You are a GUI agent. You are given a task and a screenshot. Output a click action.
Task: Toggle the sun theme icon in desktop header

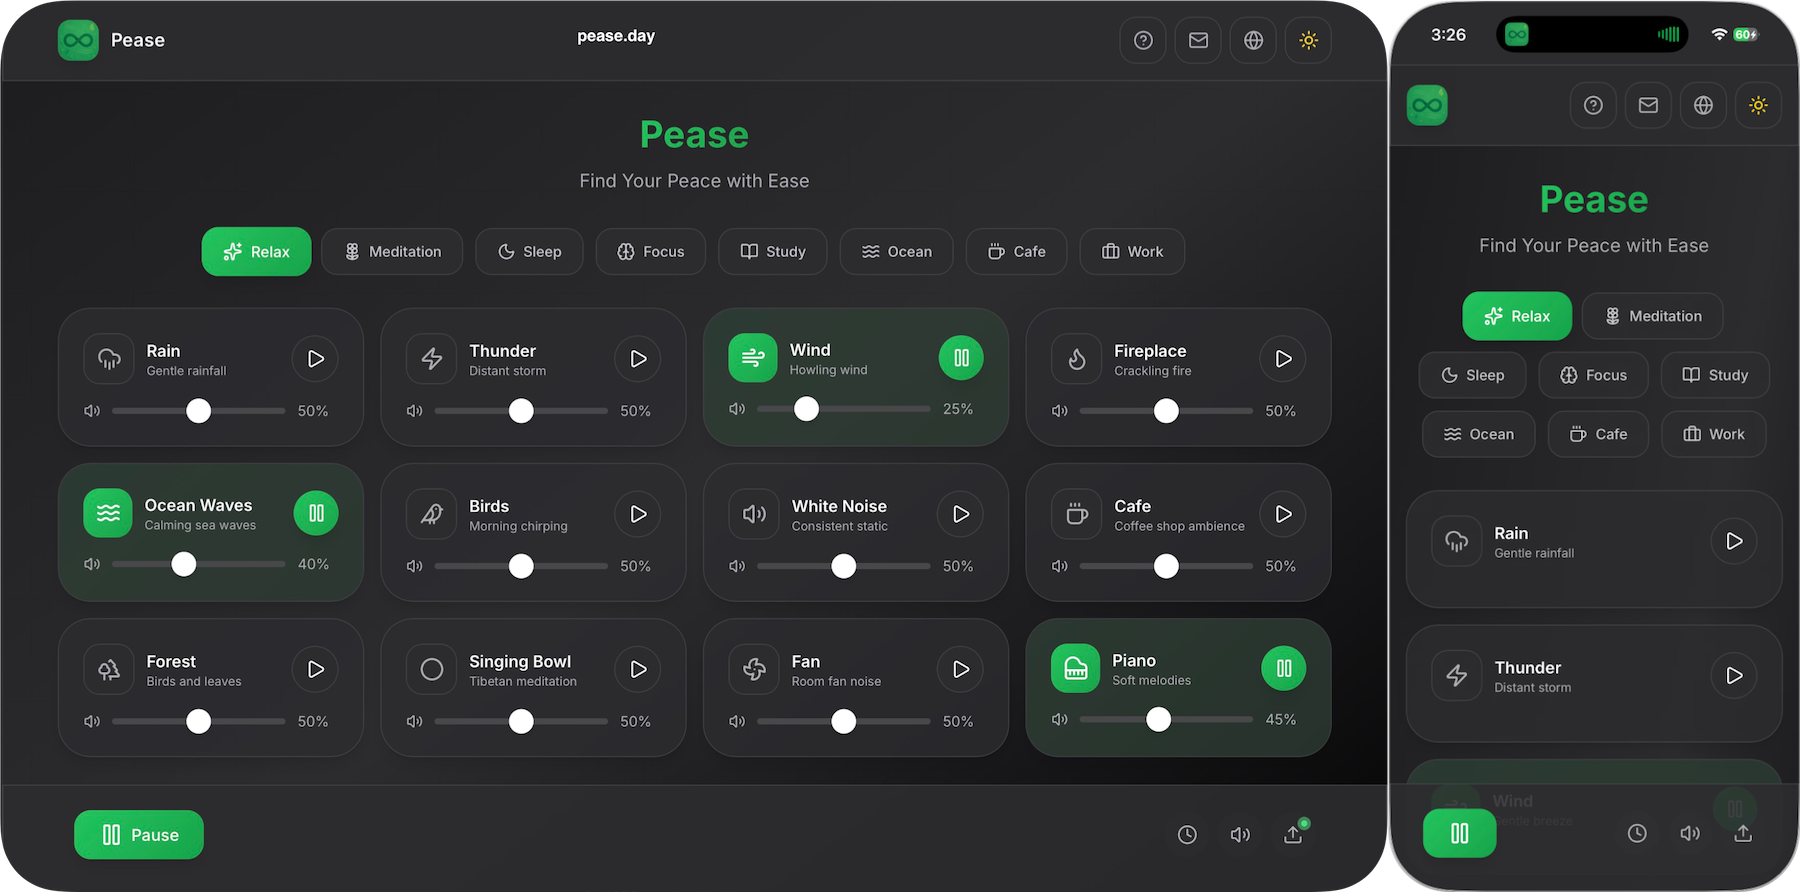[x=1308, y=41]
